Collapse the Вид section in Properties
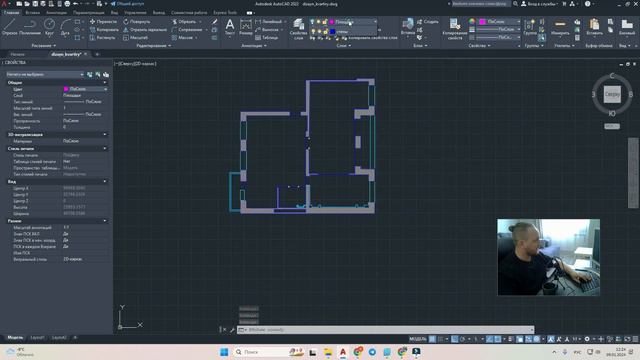 tap(105, 181)
